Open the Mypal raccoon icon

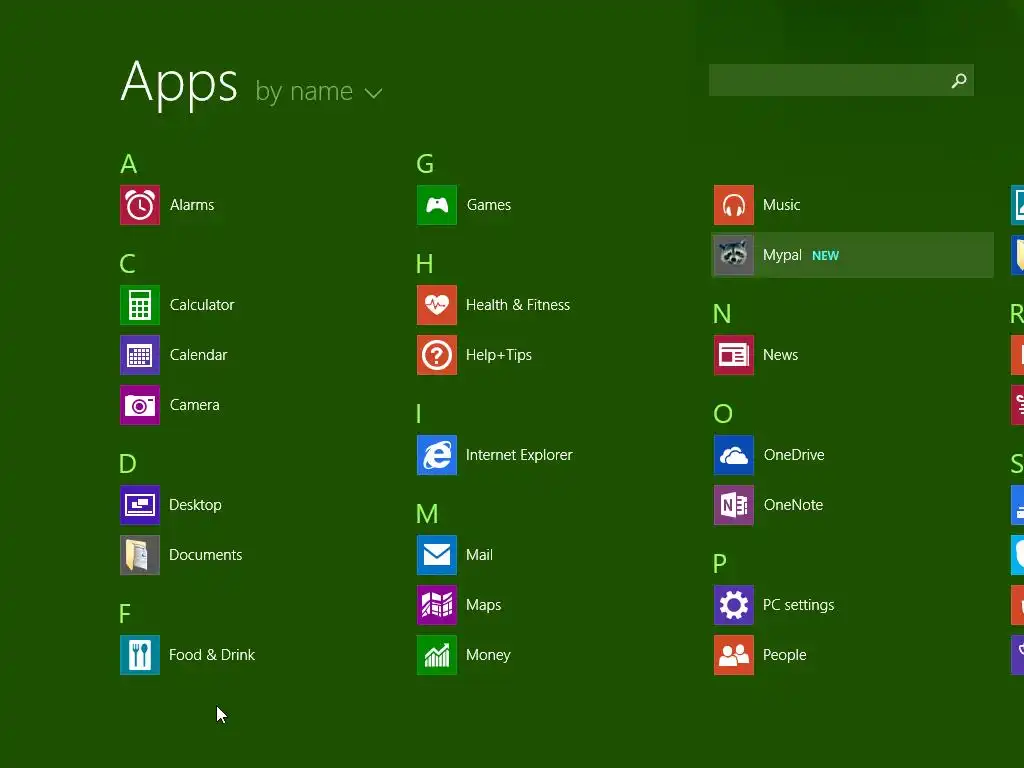coord(734,255)
